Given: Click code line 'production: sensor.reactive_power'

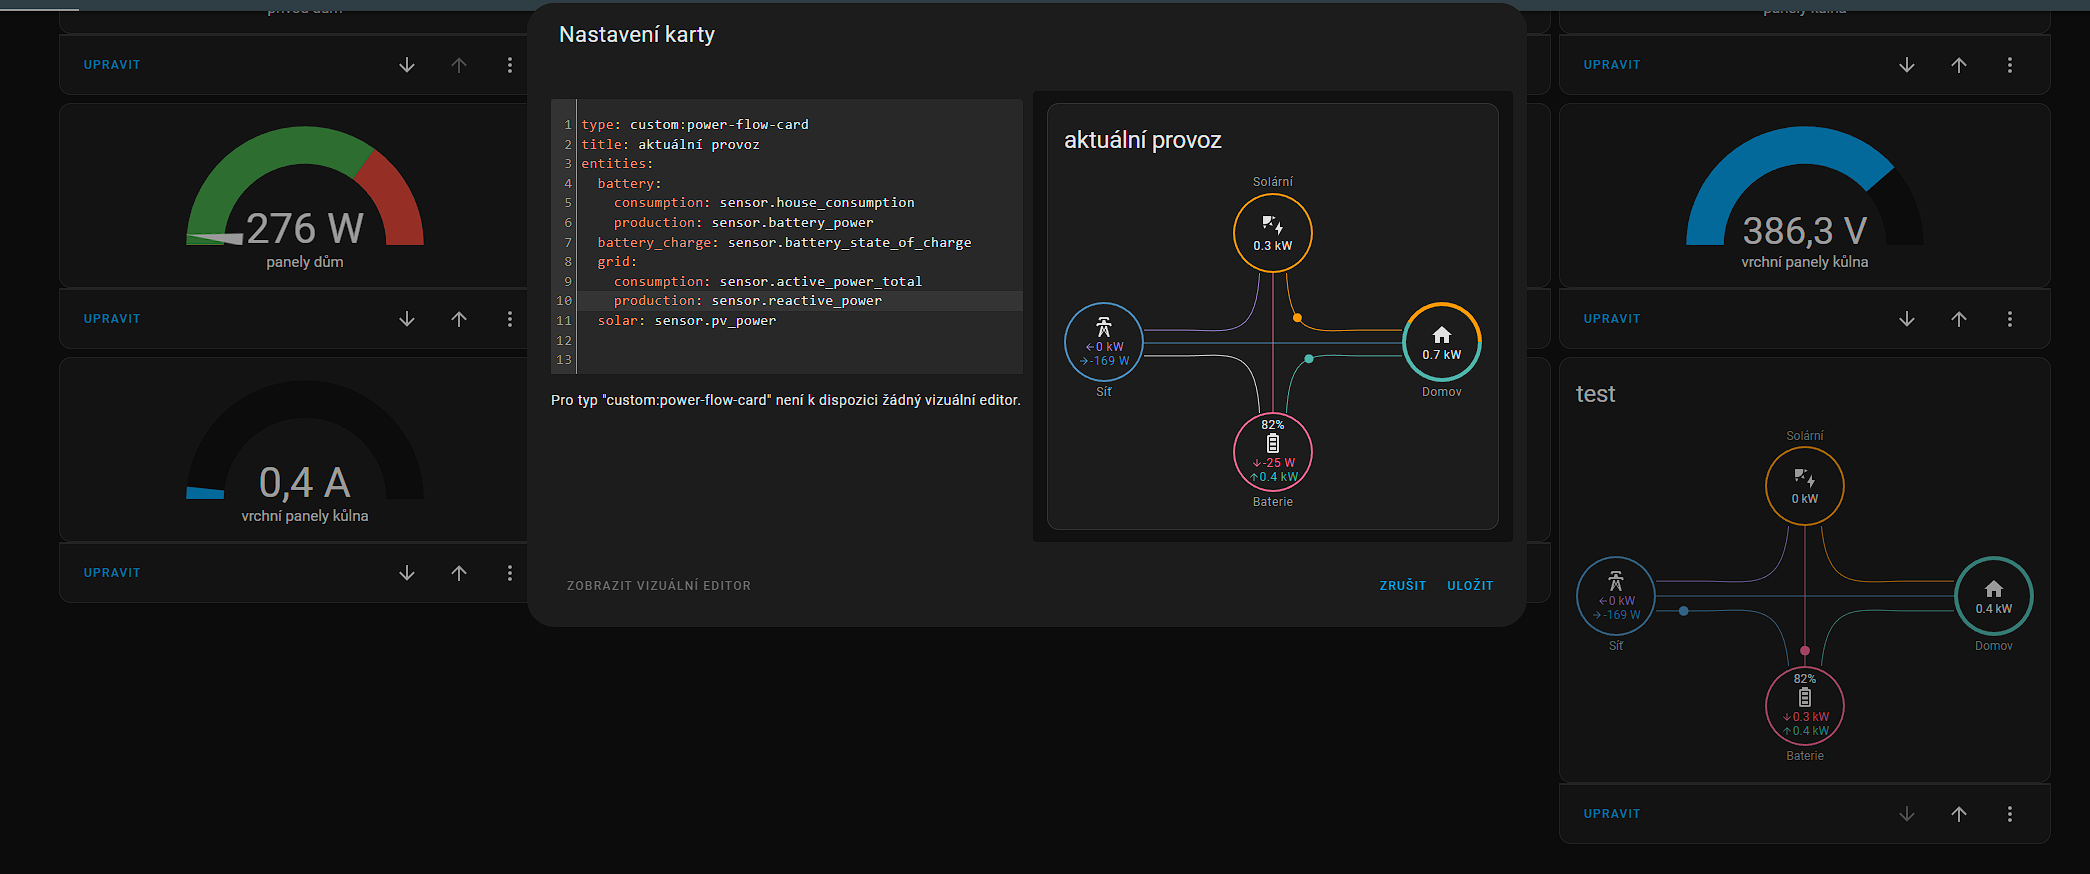Looking at the screenshot, I should pos(748,301).
